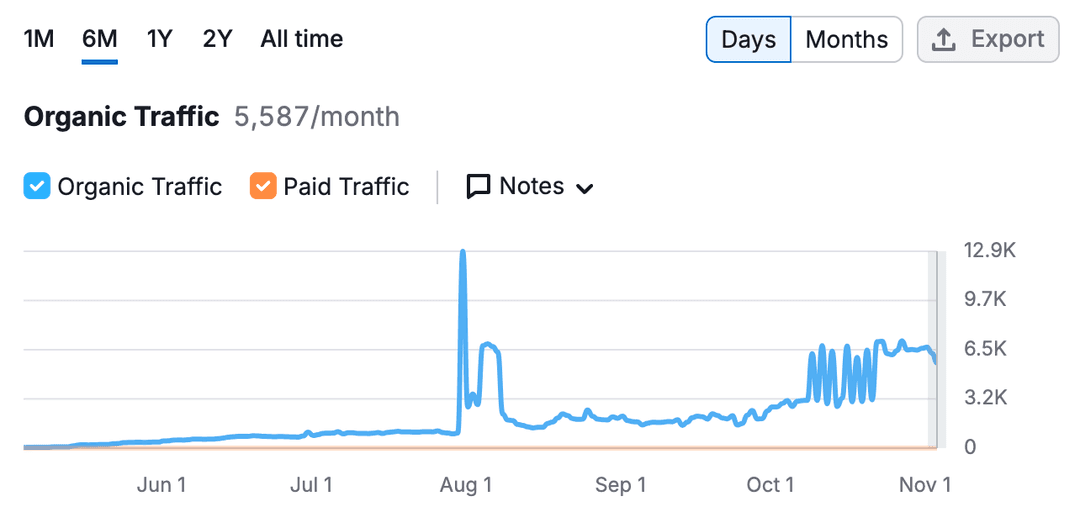This screenshot has height=511, width=1080.
Task: Click the Organic Traffic heading text
Action: (121, 117)
